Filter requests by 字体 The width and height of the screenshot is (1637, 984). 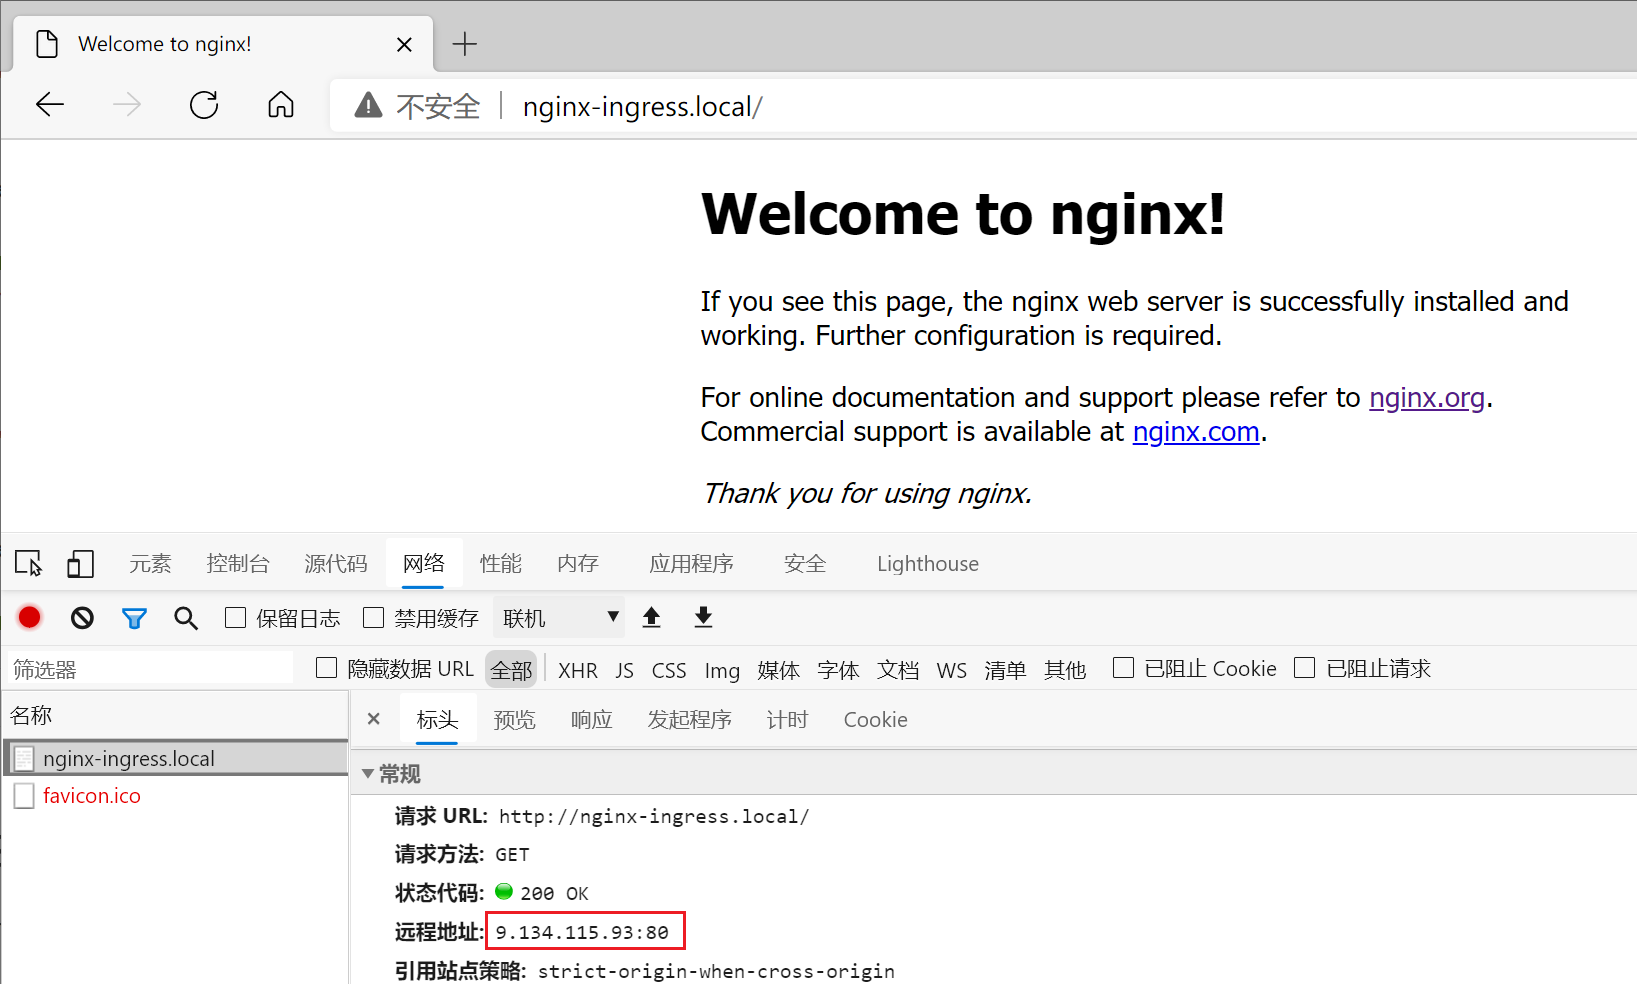[838, 670]
